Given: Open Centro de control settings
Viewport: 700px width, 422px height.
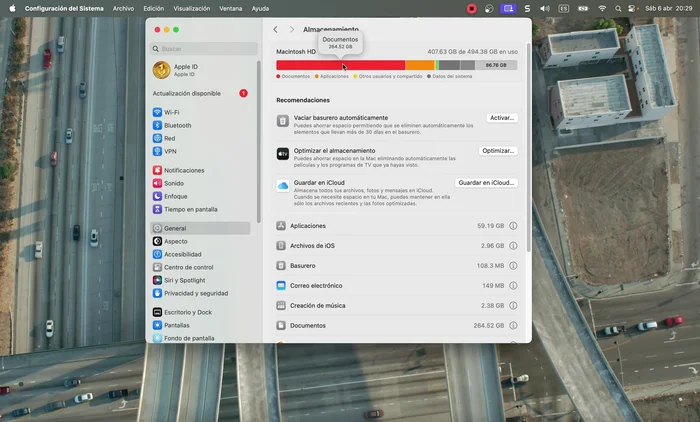Looking at the screenshot, I should point(188,267).
